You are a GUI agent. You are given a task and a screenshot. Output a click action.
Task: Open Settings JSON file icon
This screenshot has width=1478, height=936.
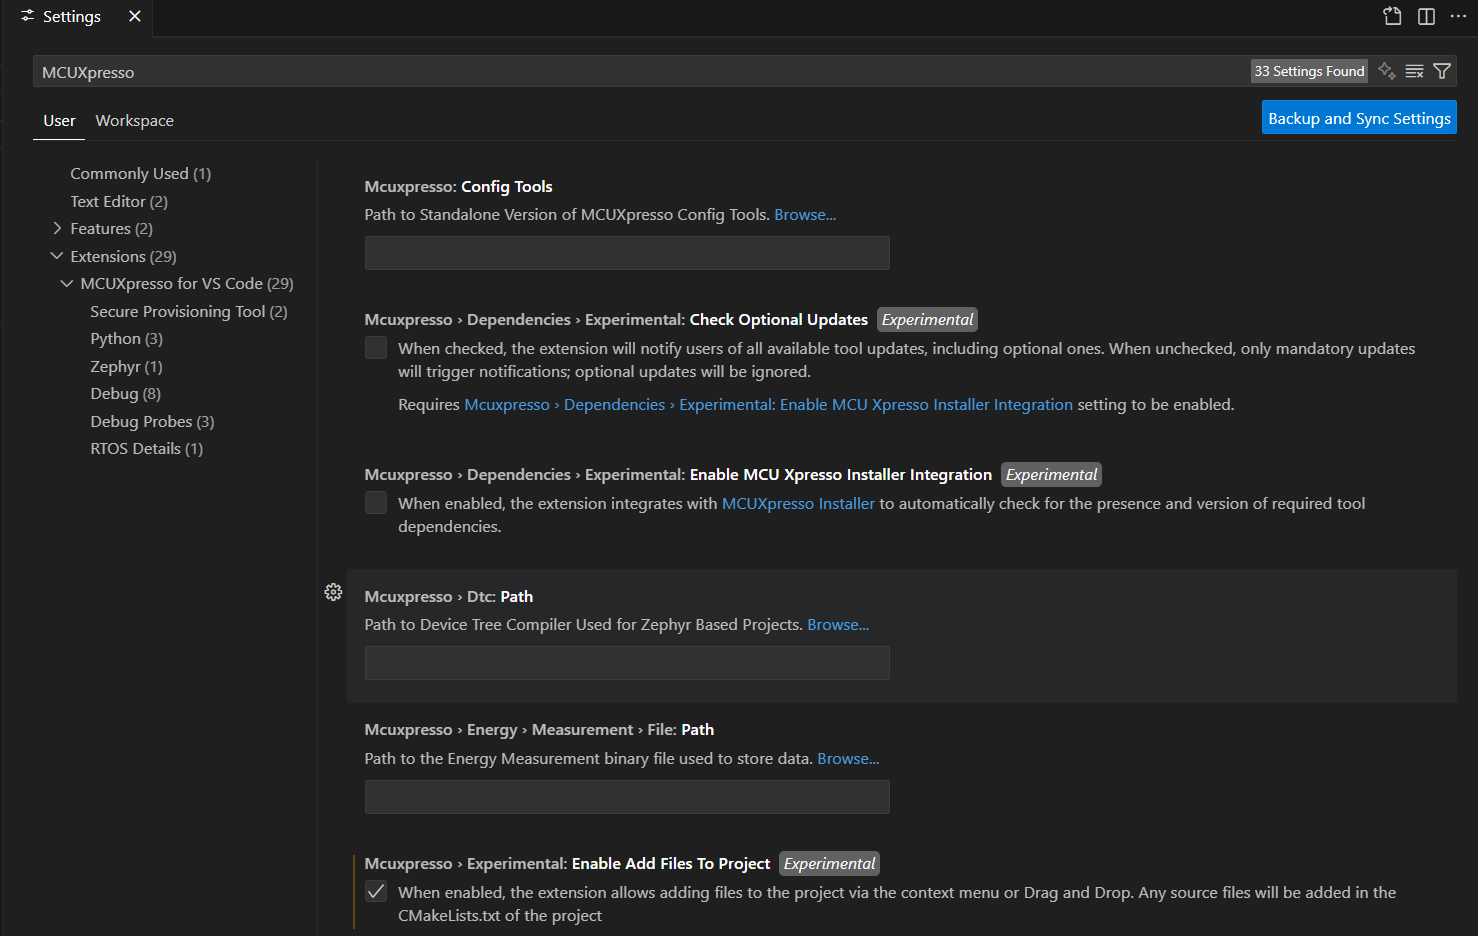tap(1392, 16)
